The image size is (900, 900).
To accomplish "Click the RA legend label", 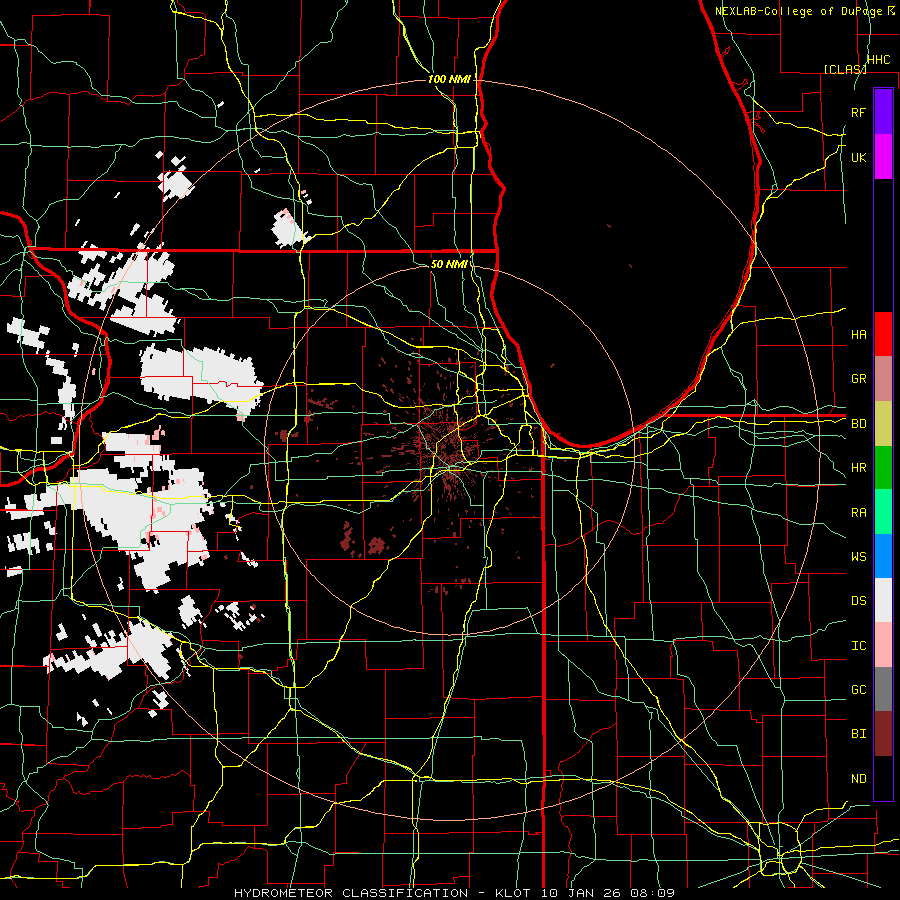I will 858,512.
